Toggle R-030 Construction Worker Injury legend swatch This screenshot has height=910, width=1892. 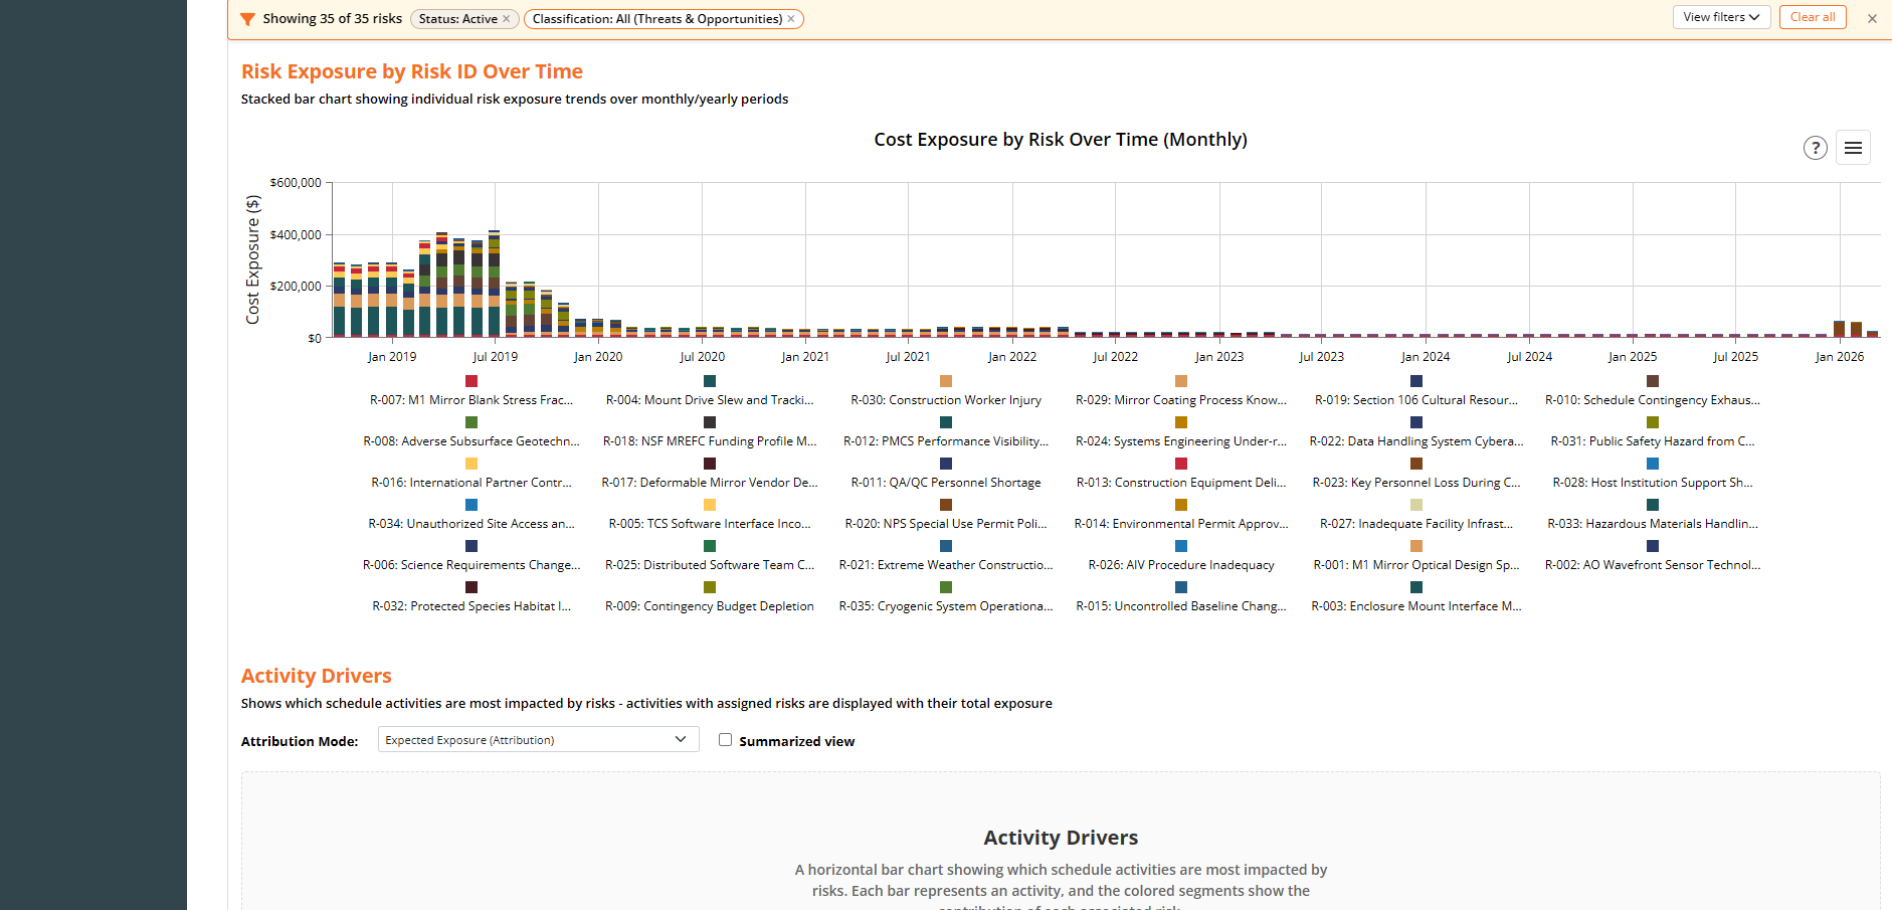click(946, 381)
